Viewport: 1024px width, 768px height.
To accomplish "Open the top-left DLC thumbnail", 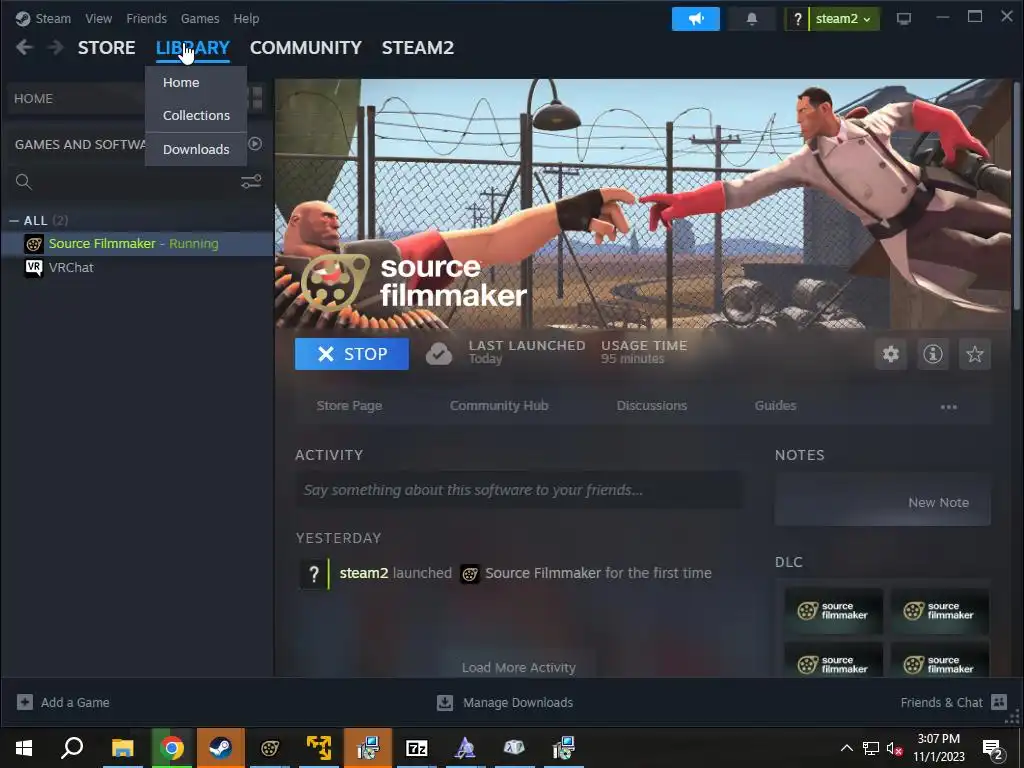I will (x=833, y=611).
